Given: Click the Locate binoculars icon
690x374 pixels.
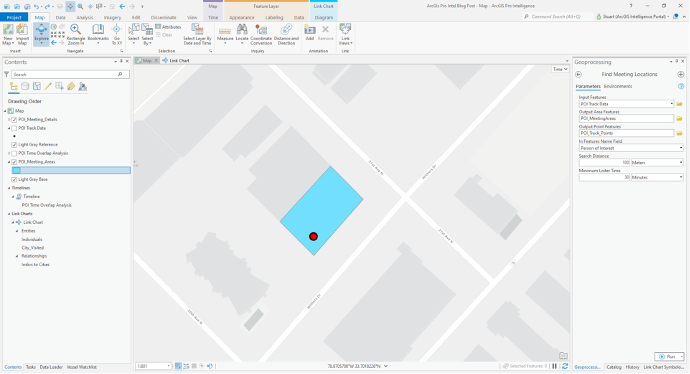Looking at the screenshot, I should click(x=242, y=30).
